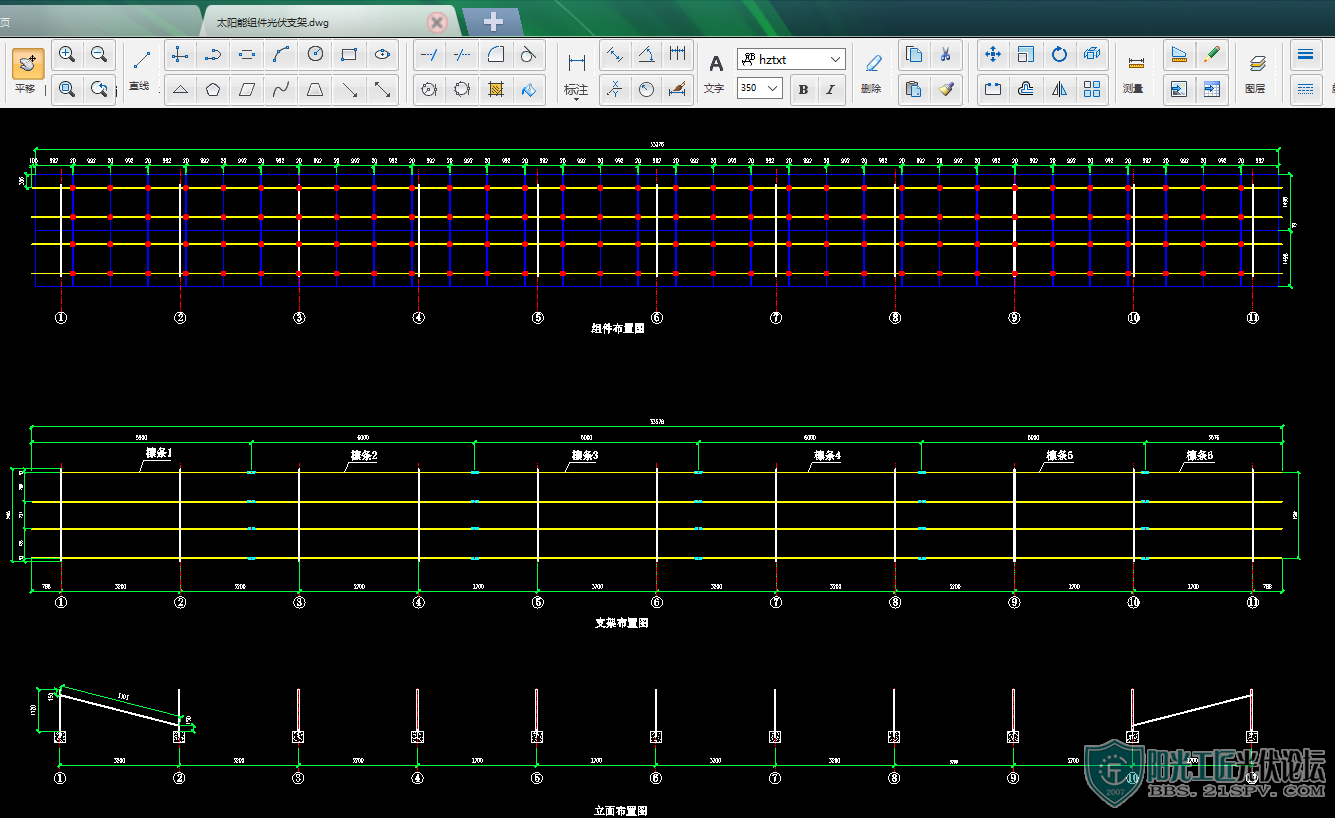Click the zoom previous magnifier icon
This screenshot has width=1335, height=818.
[x=99, y=89]
